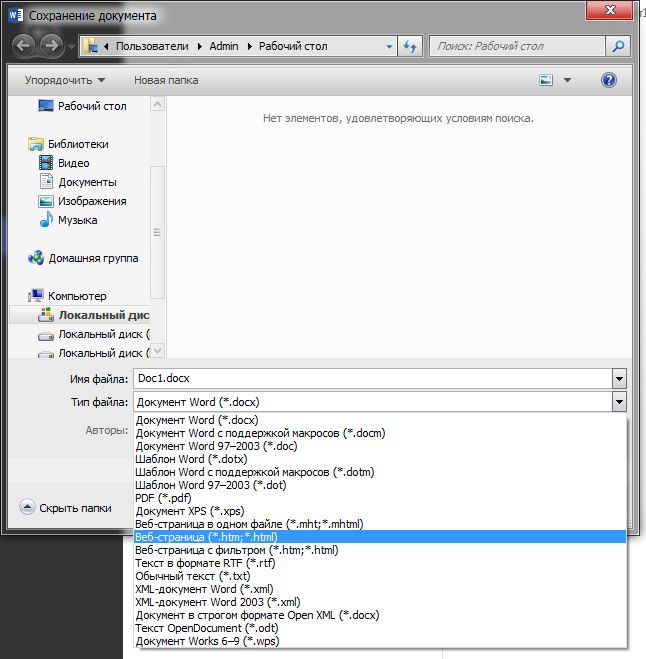
Task: Click the back navigation arrow button
Action: coord(25,46)
